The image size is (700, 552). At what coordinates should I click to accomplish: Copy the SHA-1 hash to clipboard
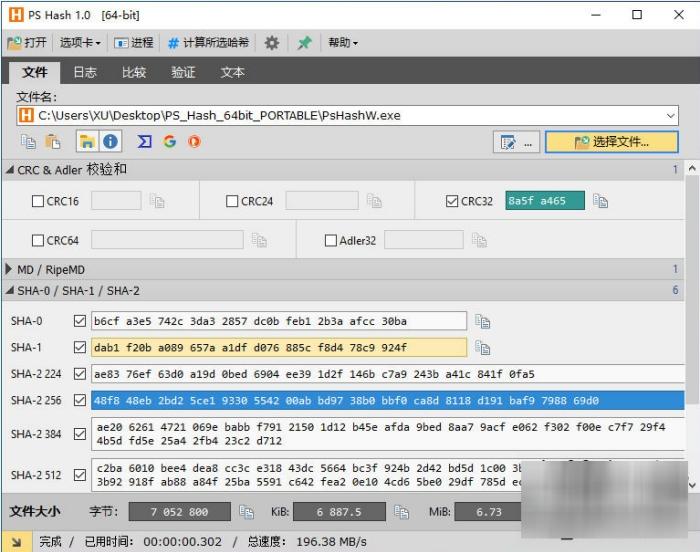pyautogui.click(x=483, y=348)
